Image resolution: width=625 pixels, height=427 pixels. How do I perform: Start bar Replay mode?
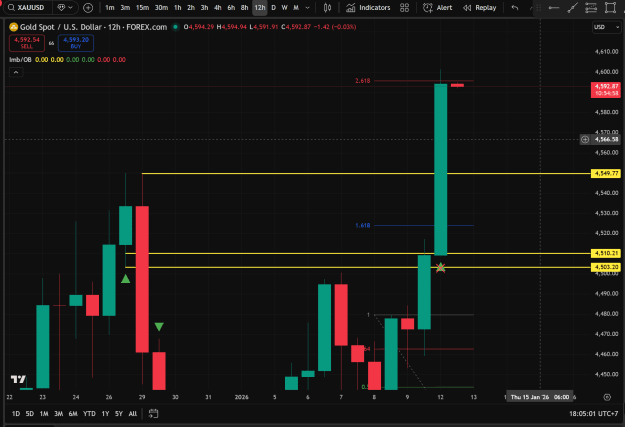coord(480,8)
